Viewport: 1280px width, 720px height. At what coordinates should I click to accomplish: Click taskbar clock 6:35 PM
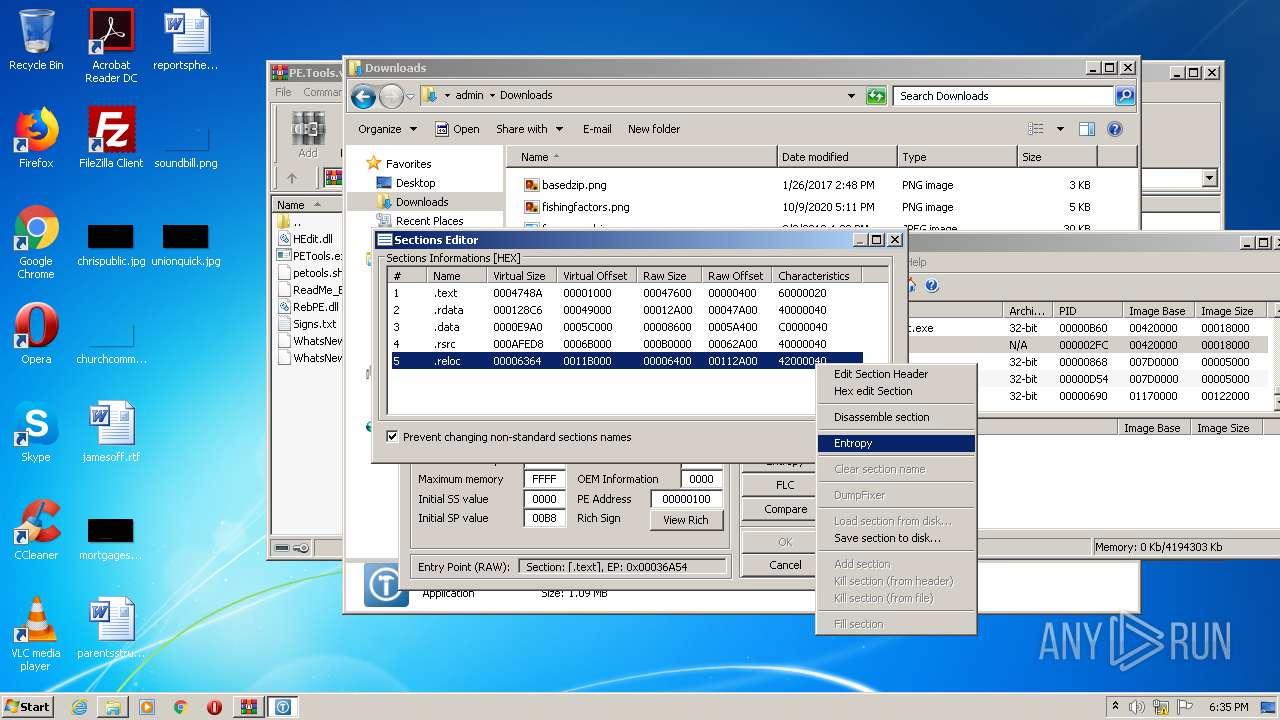(x=1228, y=706)
